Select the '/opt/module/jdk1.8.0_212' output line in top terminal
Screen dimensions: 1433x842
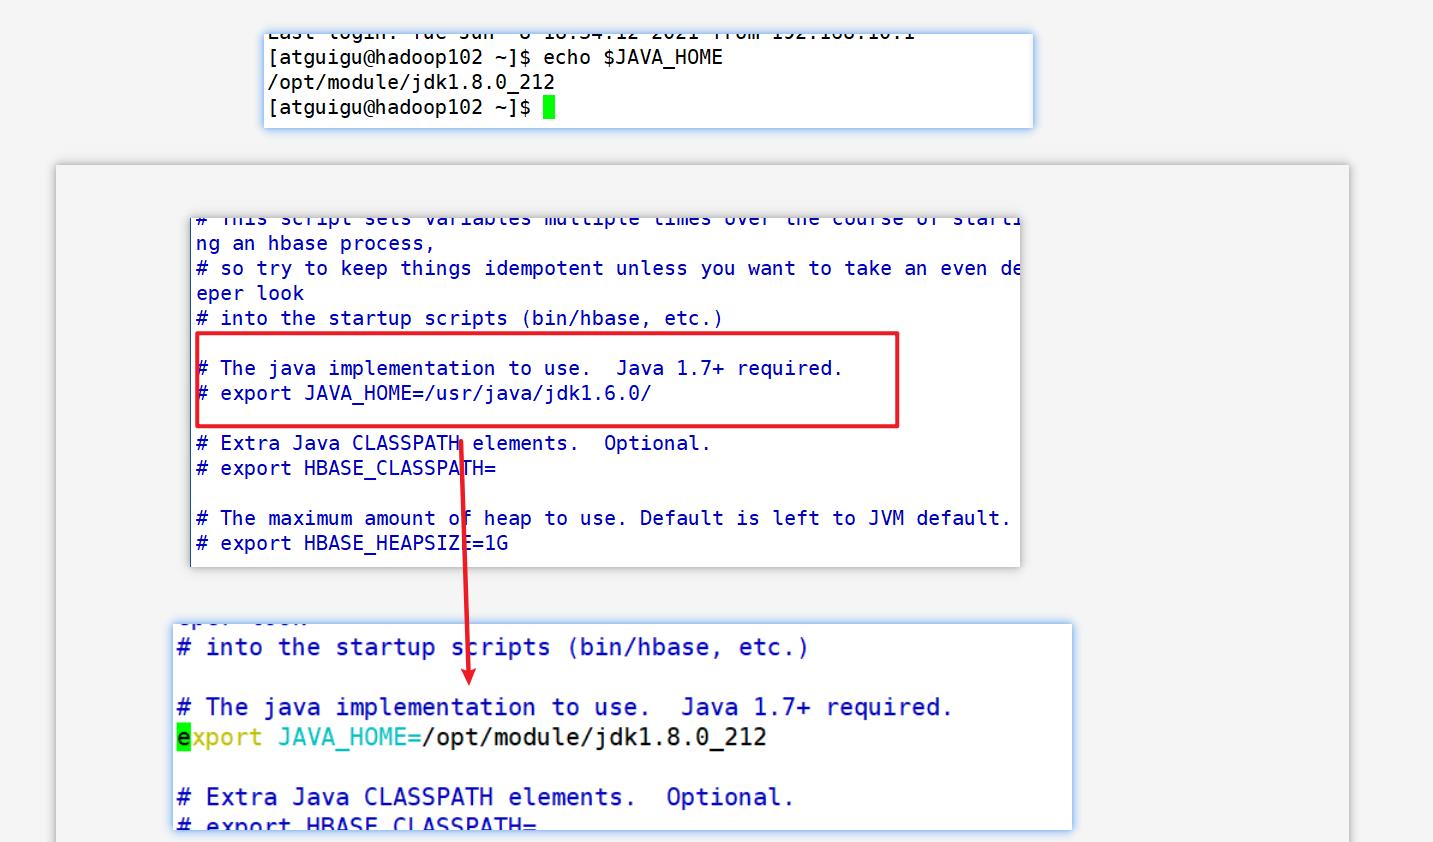coord(411,83)
